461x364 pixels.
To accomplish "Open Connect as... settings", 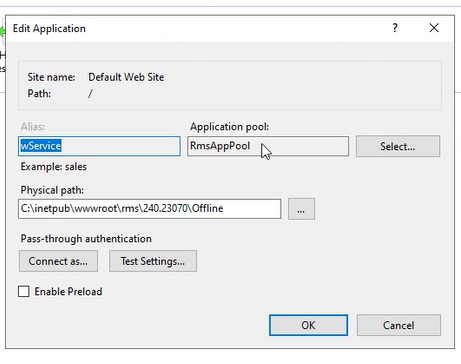I will pos(58,261).
